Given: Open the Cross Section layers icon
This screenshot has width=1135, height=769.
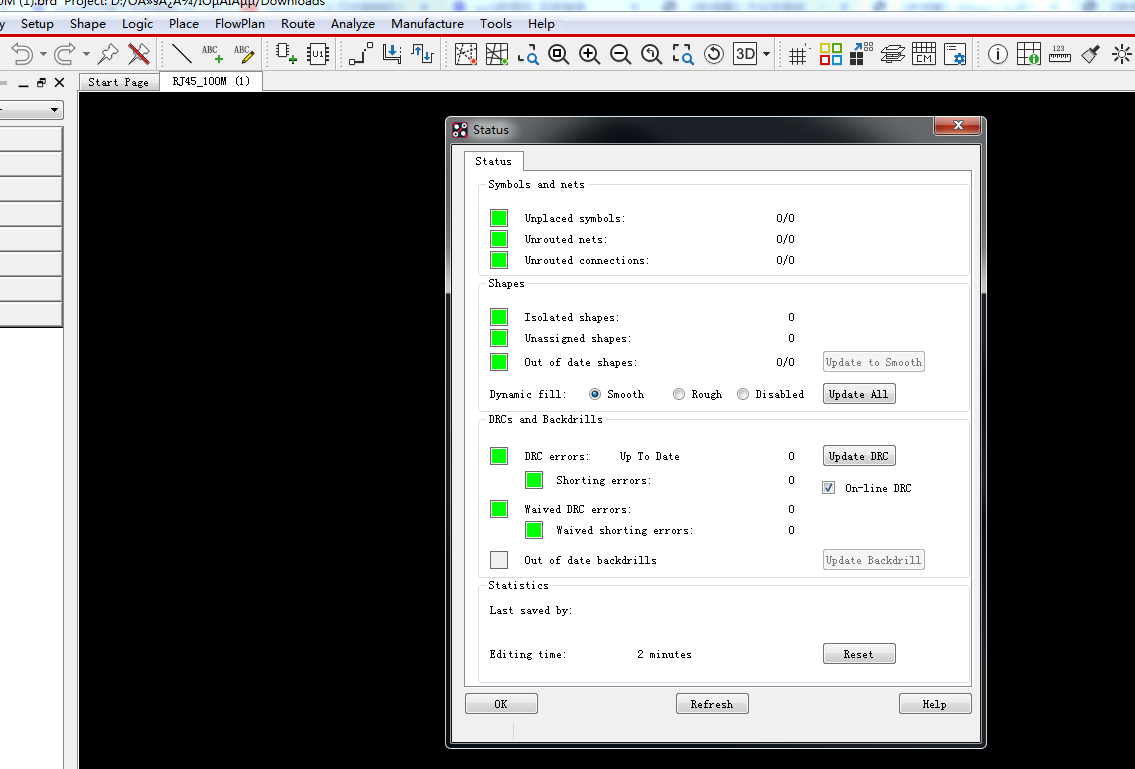Looking at the screenshot, I should [x=893, y=54].
